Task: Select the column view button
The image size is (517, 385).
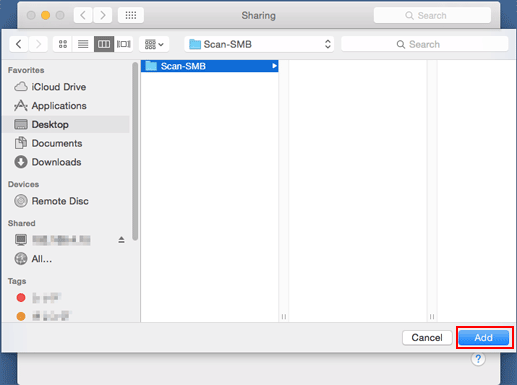Action: coord(104,44)
